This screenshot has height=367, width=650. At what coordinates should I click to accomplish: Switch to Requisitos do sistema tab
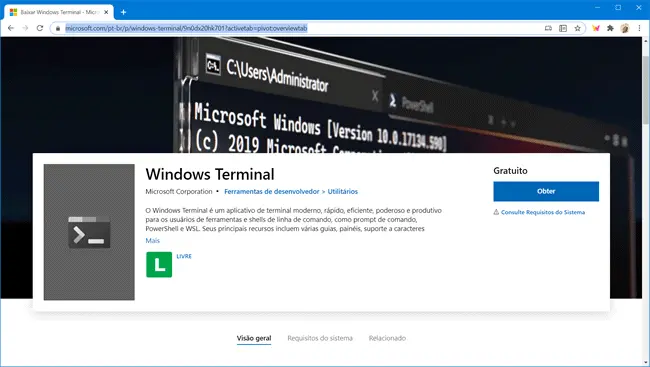coord(320,338)
